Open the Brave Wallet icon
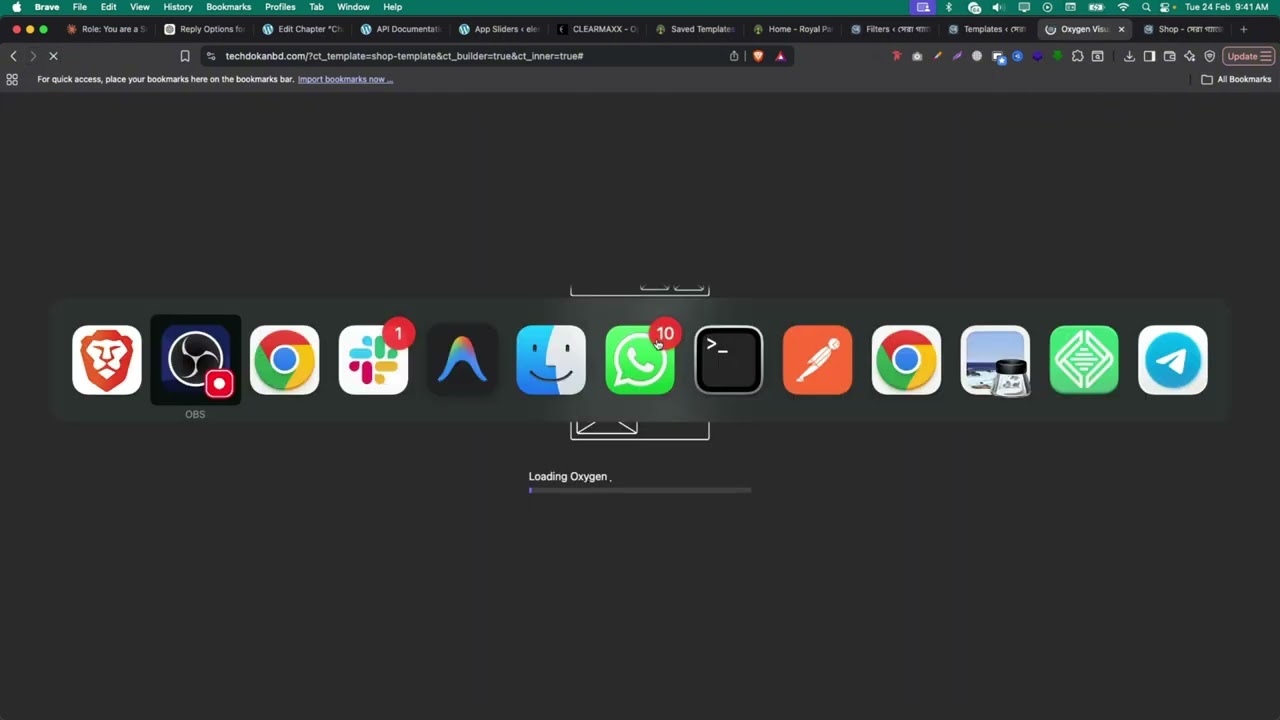Screen dimensions: 1280x720 pyautogui.click(x=1169, y=56)
